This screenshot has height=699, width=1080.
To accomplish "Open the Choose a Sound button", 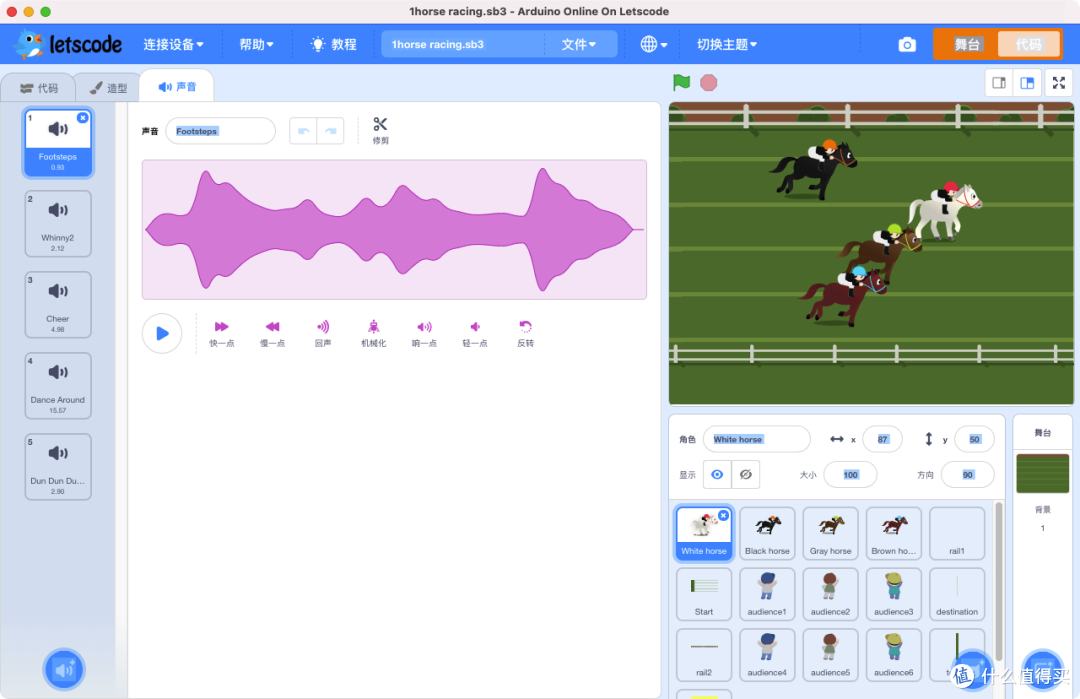I will 64,669.
